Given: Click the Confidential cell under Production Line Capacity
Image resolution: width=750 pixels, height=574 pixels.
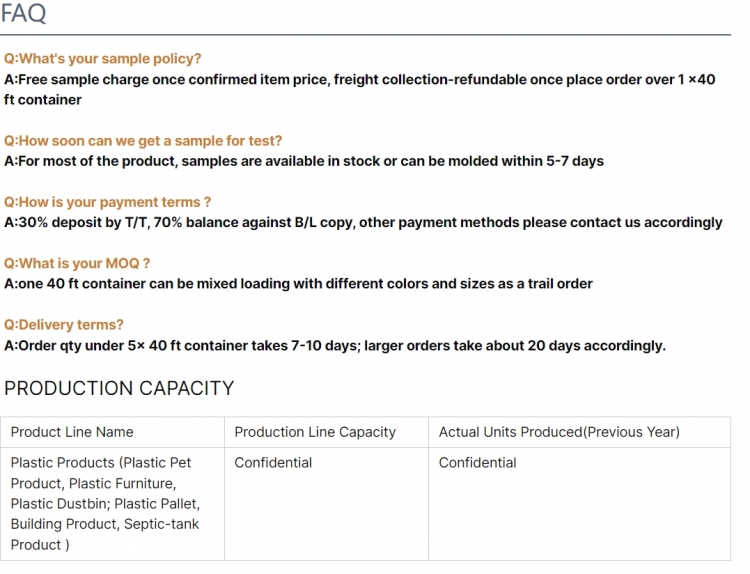Looking at the screenshot, I should 326,504.
